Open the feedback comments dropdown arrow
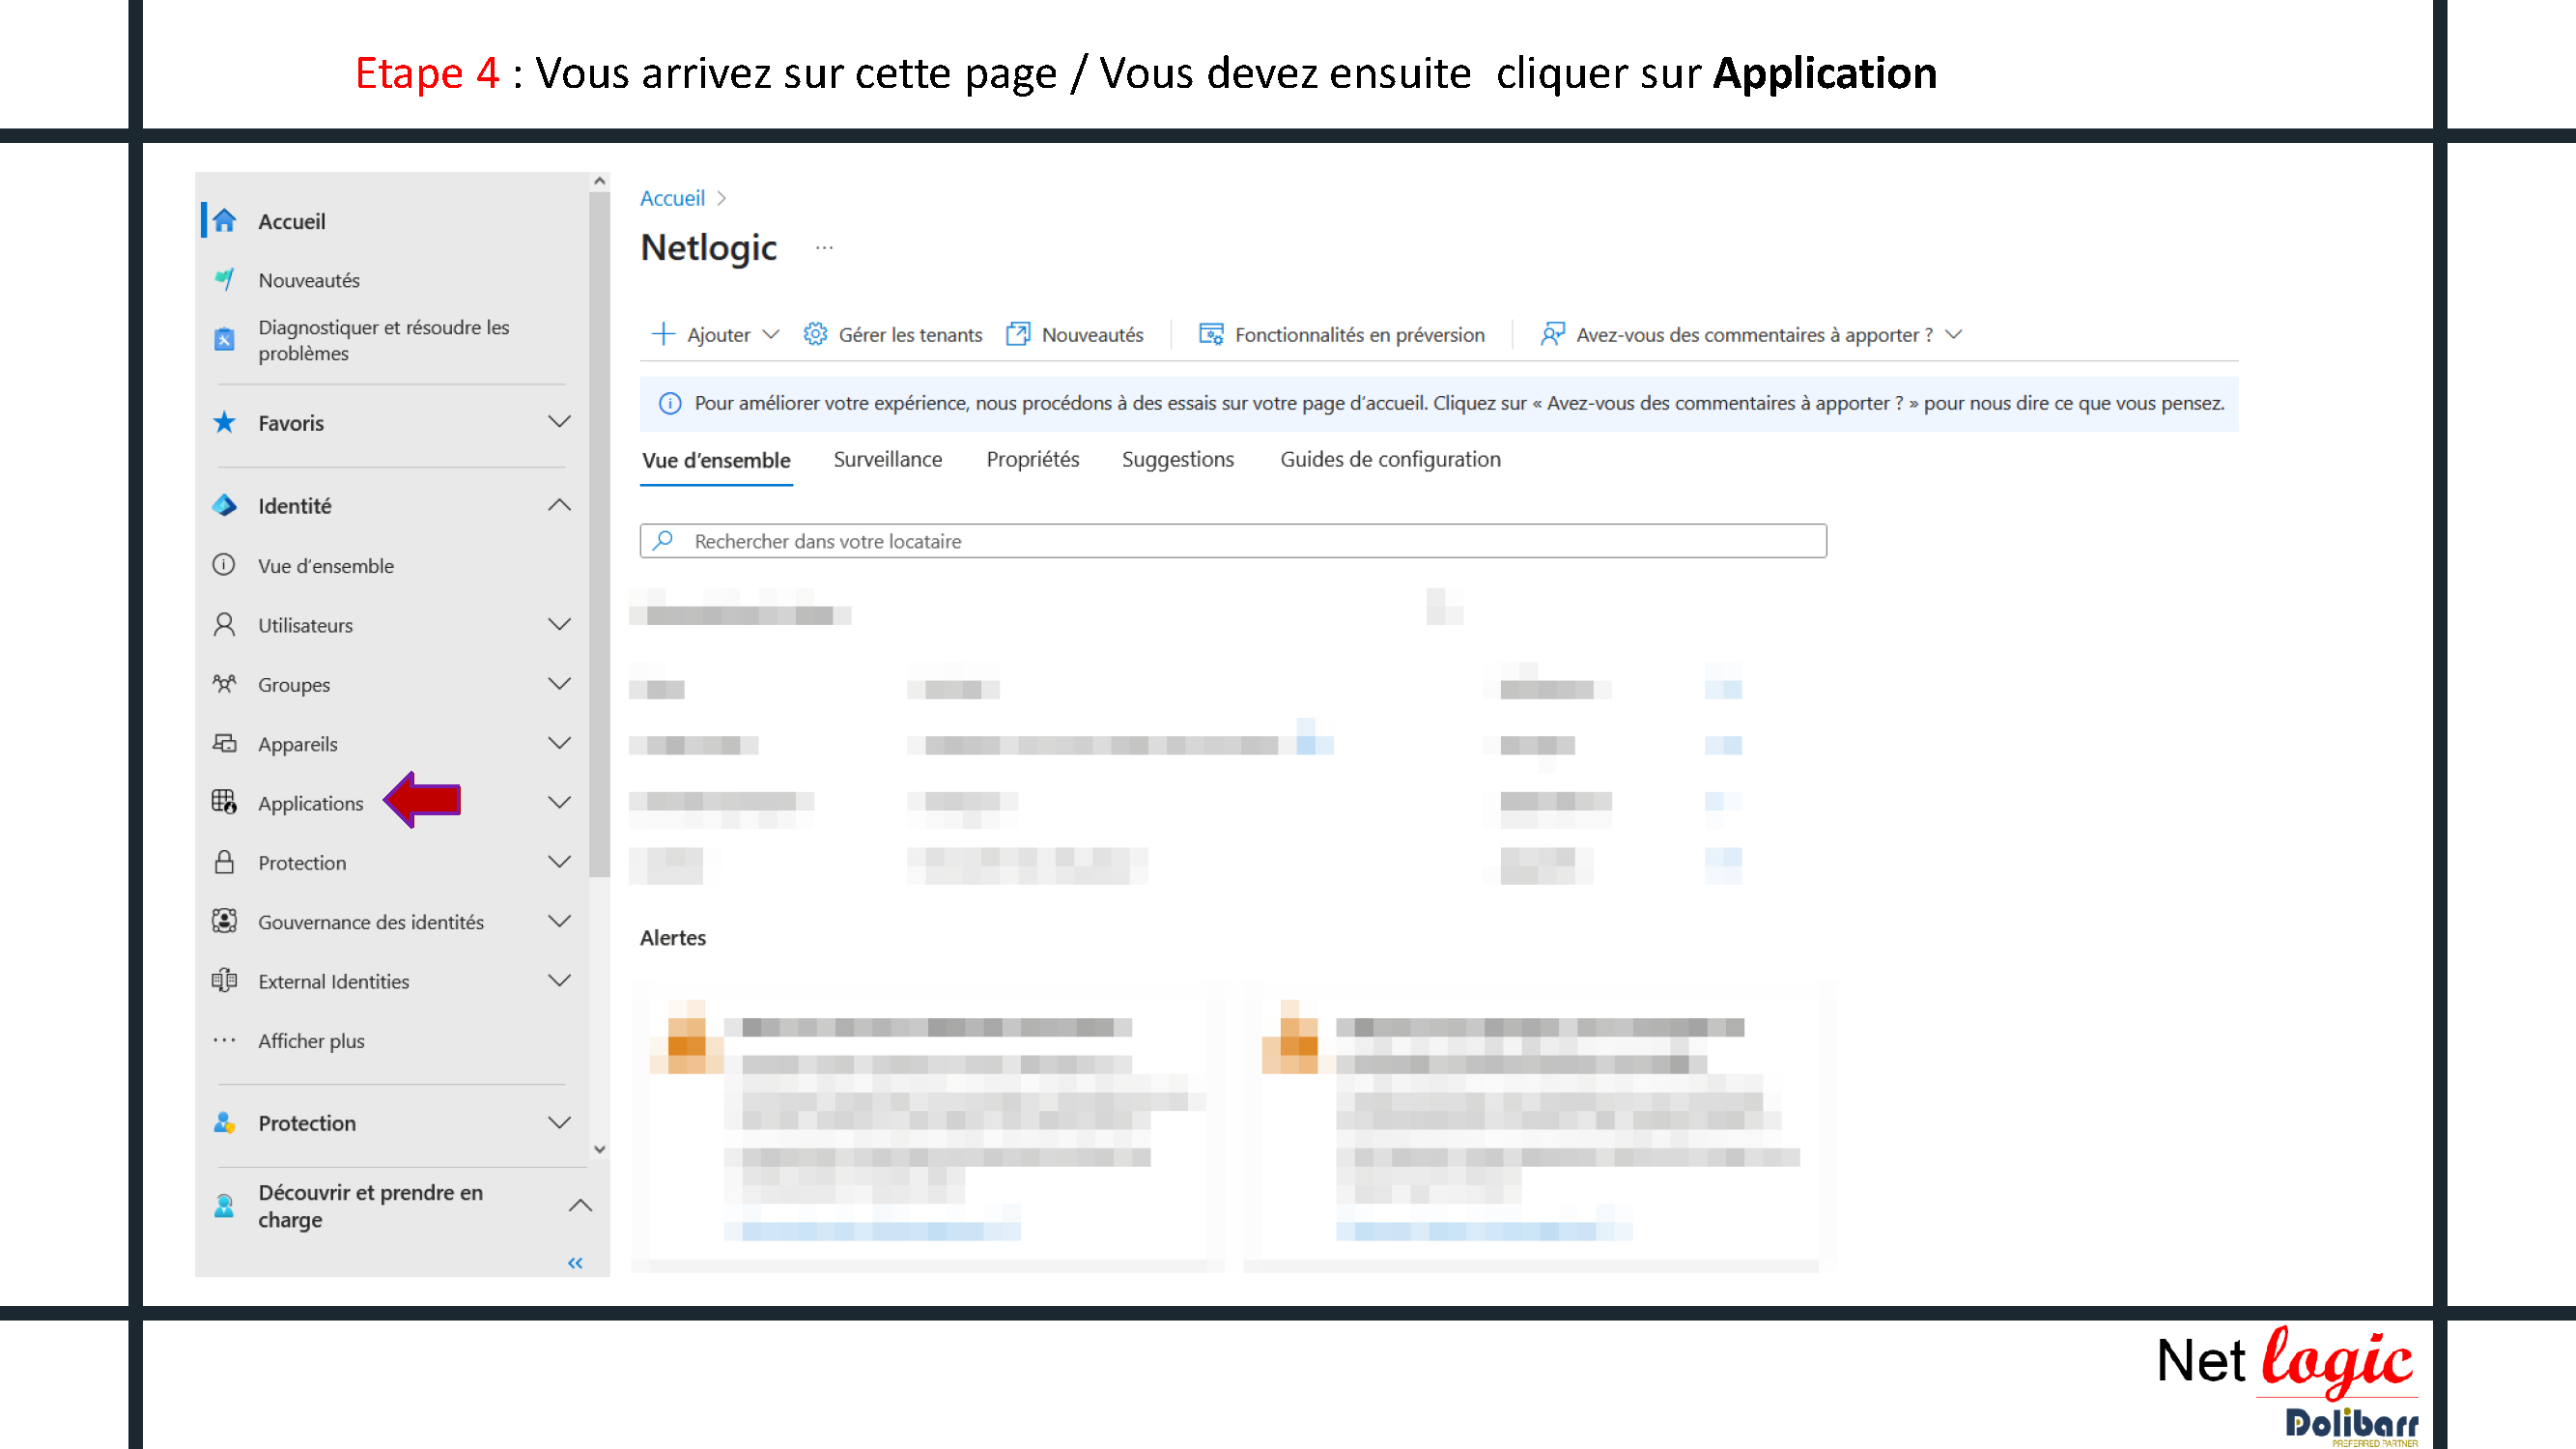This screenshot has height=1449, width=2576. click(1953, 334)
